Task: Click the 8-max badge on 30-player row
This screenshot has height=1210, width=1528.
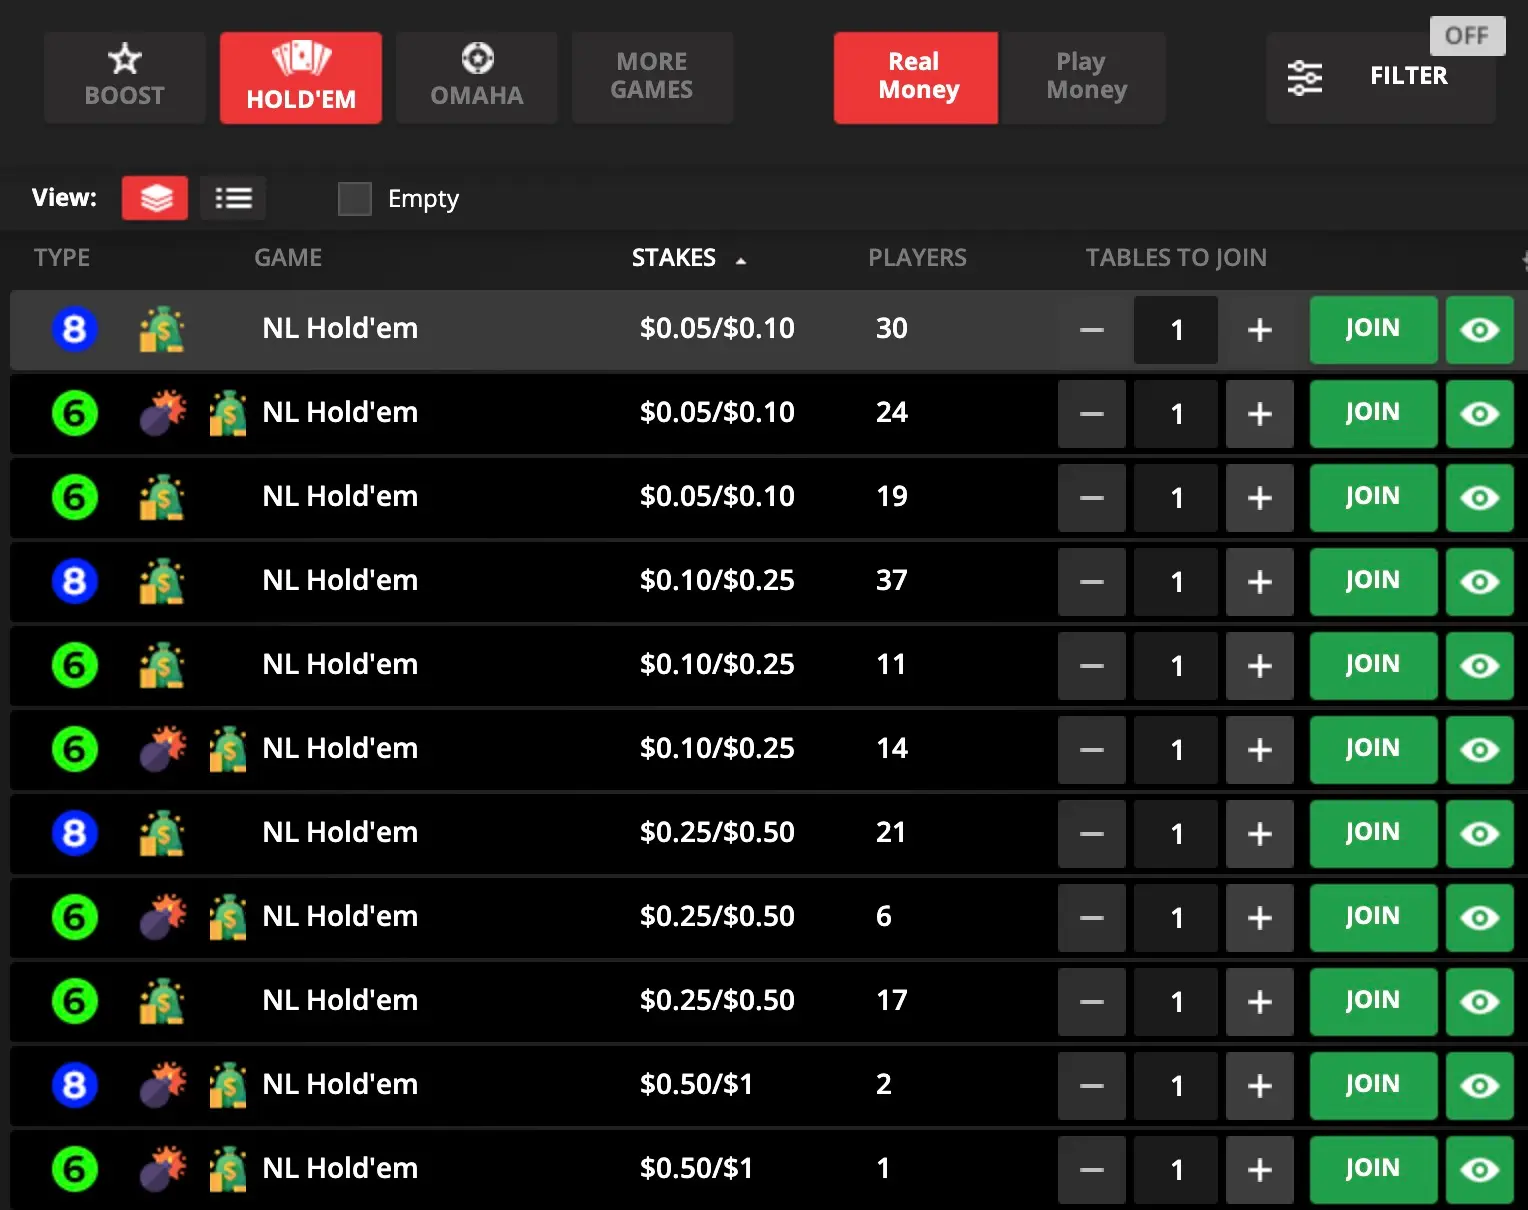Action: (x=75, y=329)
